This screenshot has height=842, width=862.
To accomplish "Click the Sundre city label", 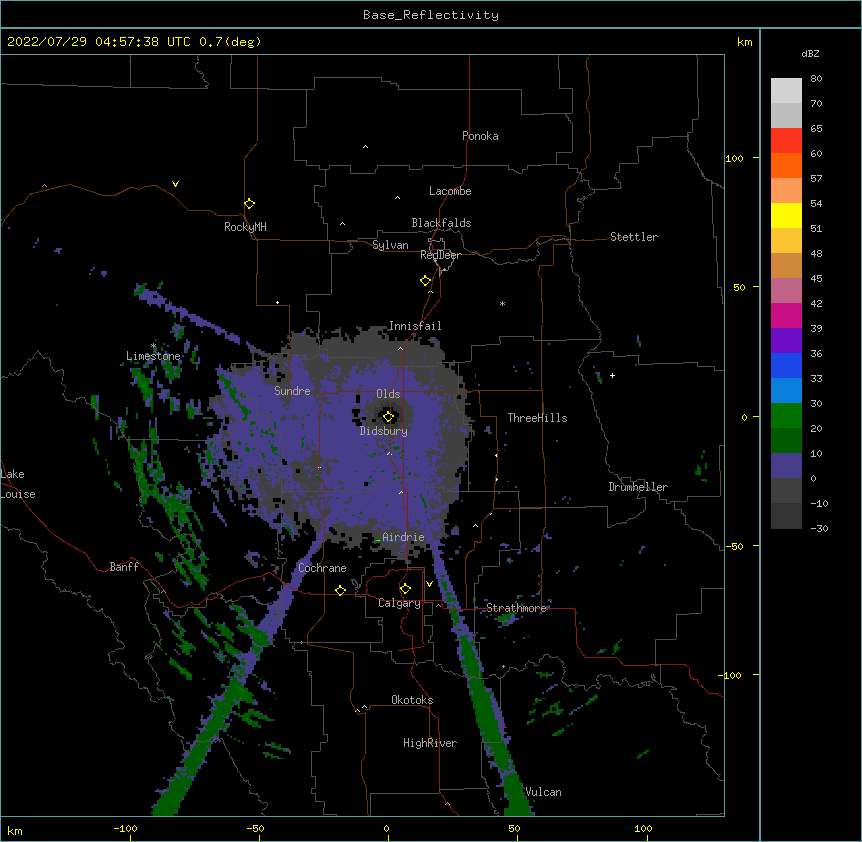I will coord(292,391).
